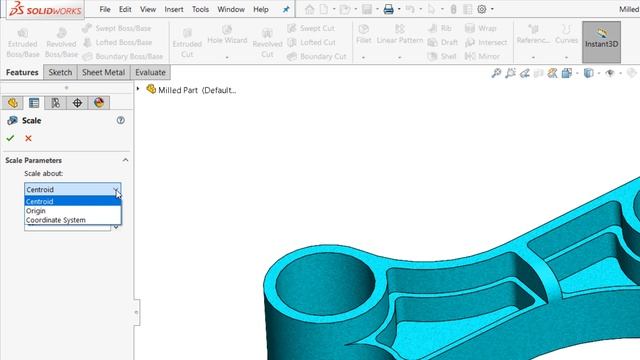Open the Options gear icon
Image resolution: width=640 pixels, height=360 pixels.
(x=482, y=9)
